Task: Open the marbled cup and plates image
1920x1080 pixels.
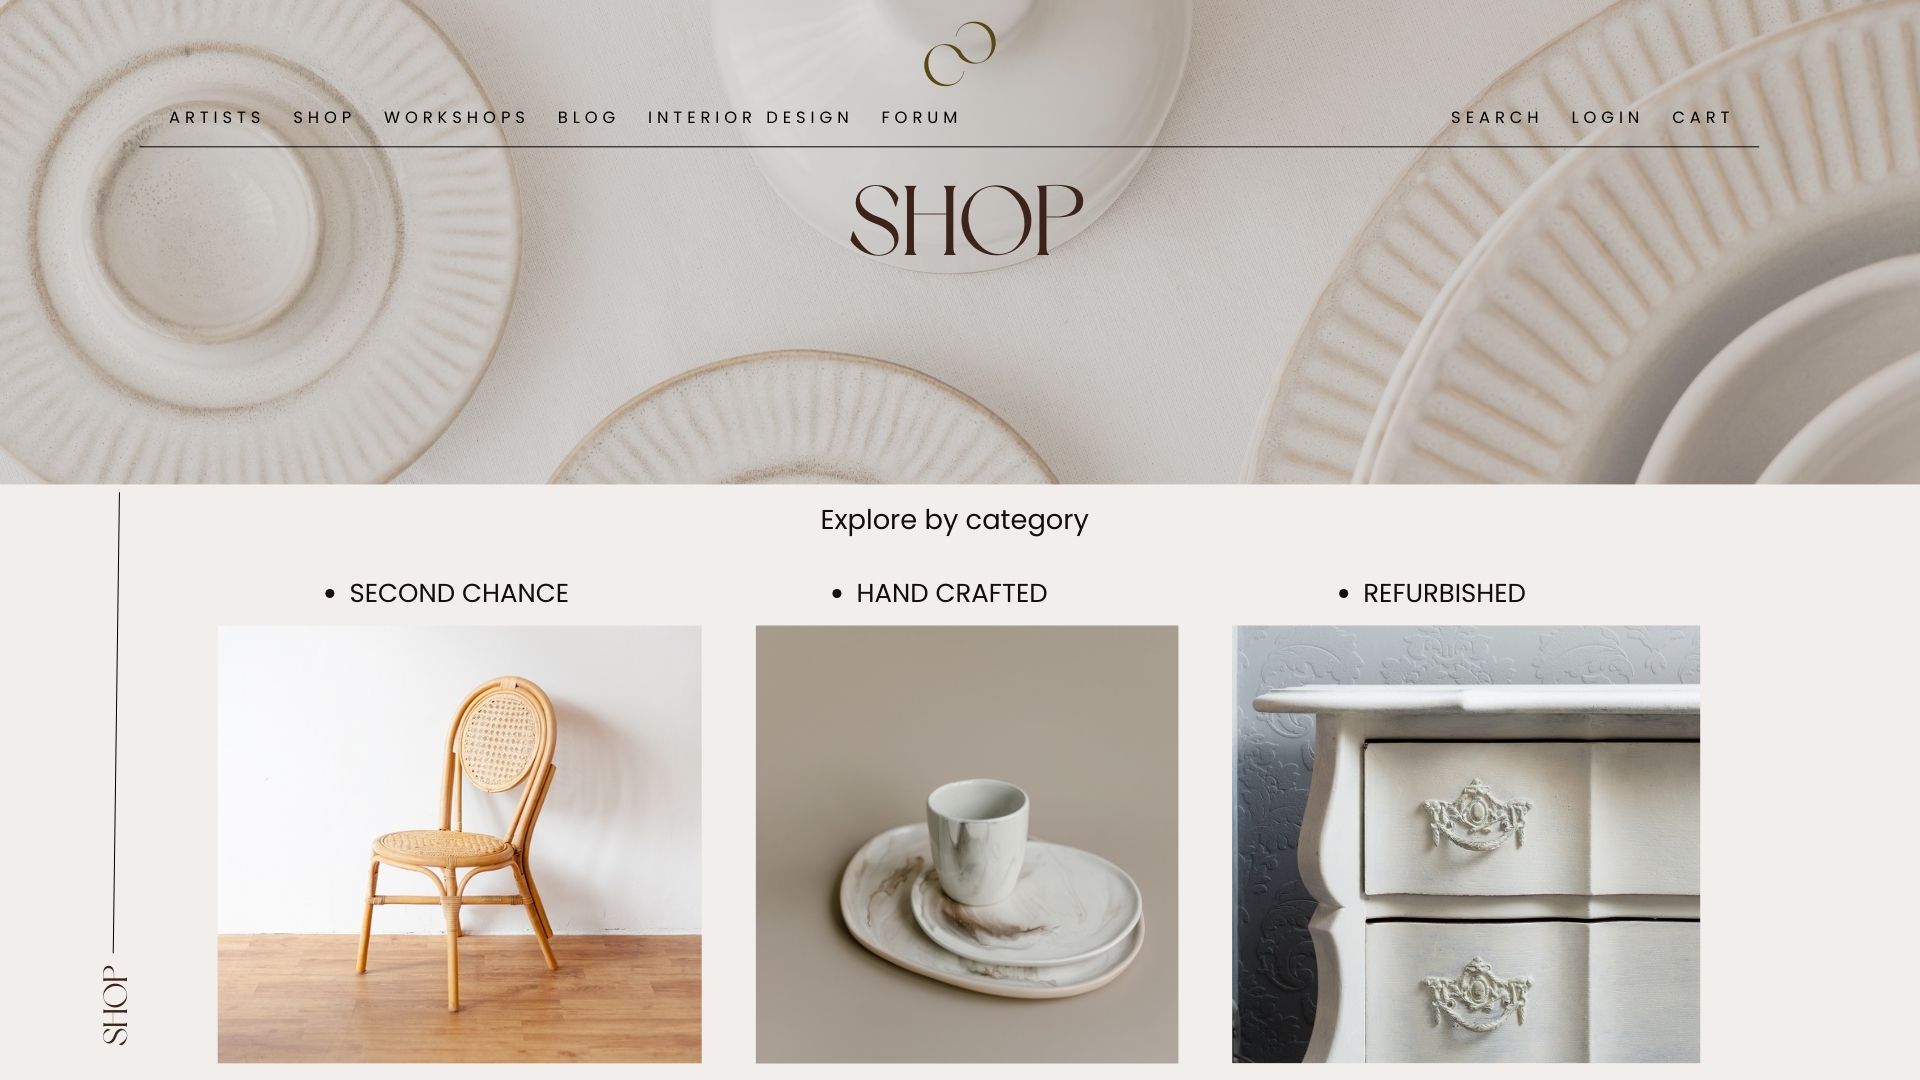Action: 967,844
